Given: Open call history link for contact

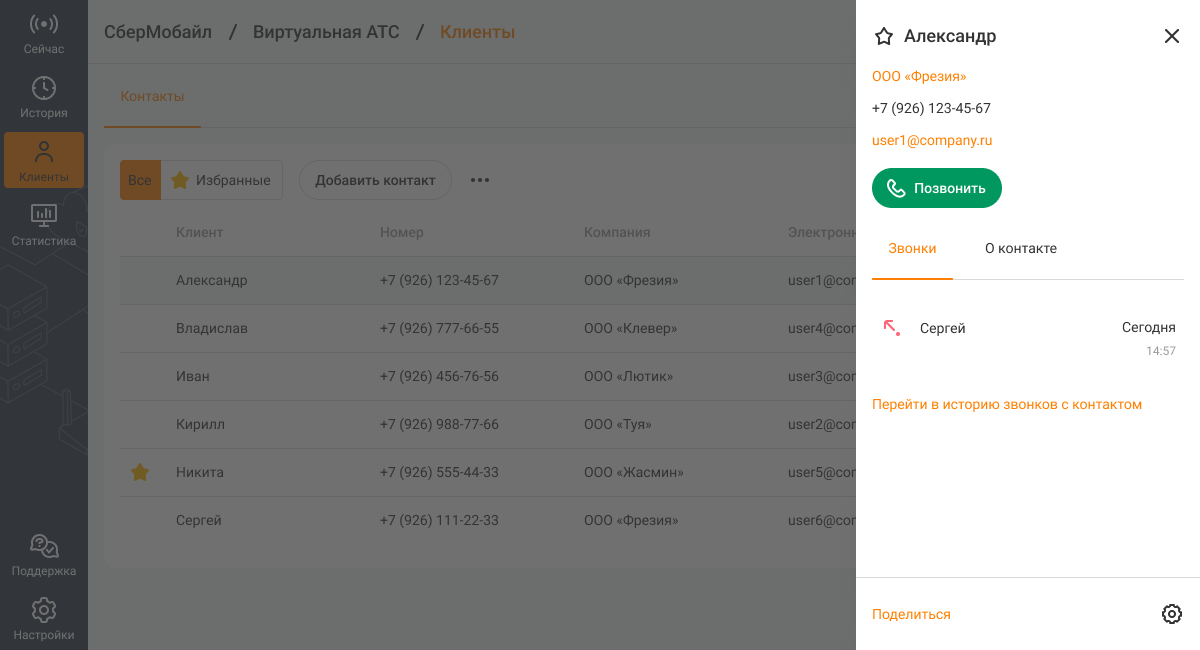Looking at the screenshot, I should click(1006, 404).
